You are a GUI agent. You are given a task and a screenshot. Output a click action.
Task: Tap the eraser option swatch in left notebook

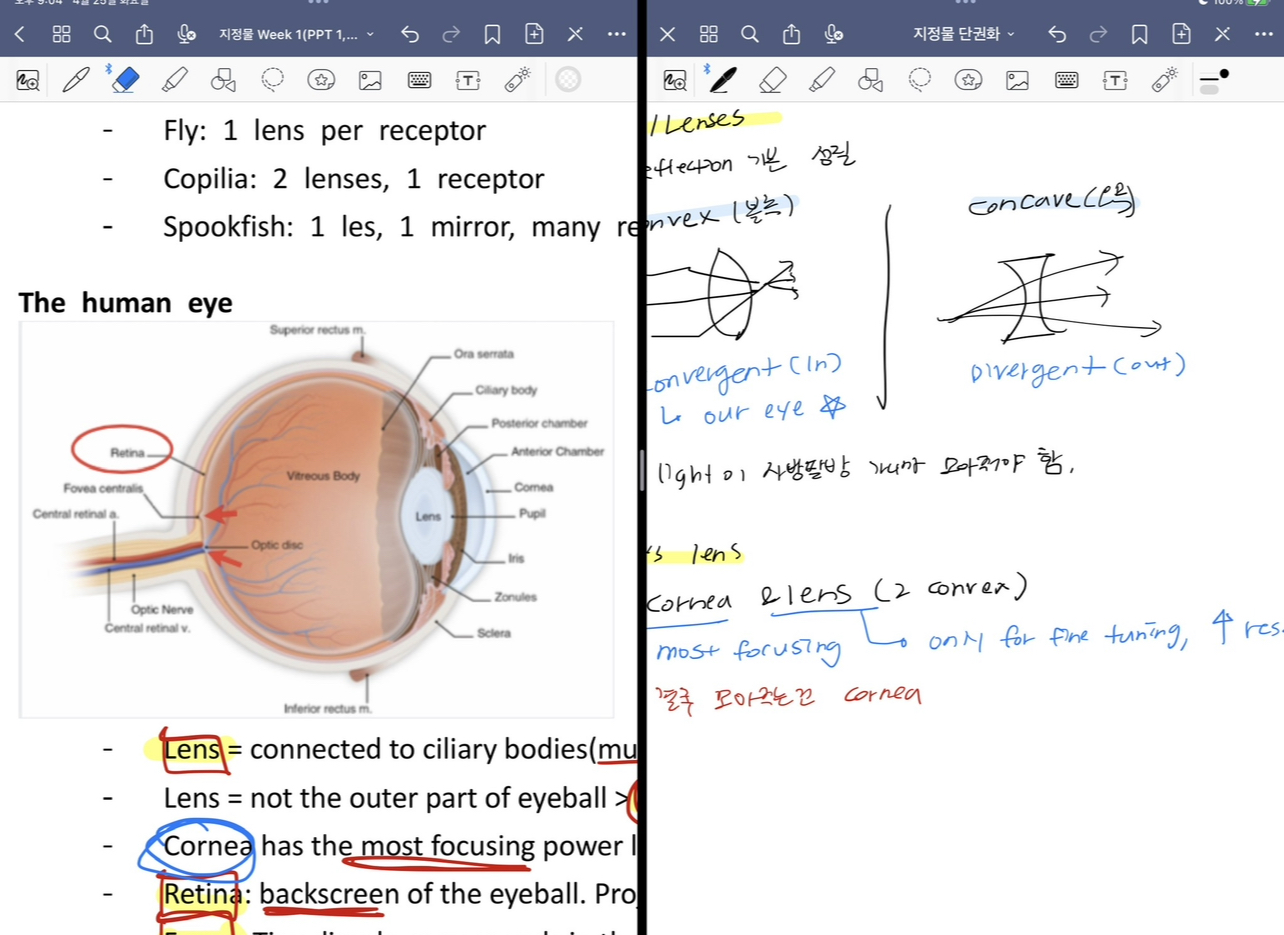[568, 80]
